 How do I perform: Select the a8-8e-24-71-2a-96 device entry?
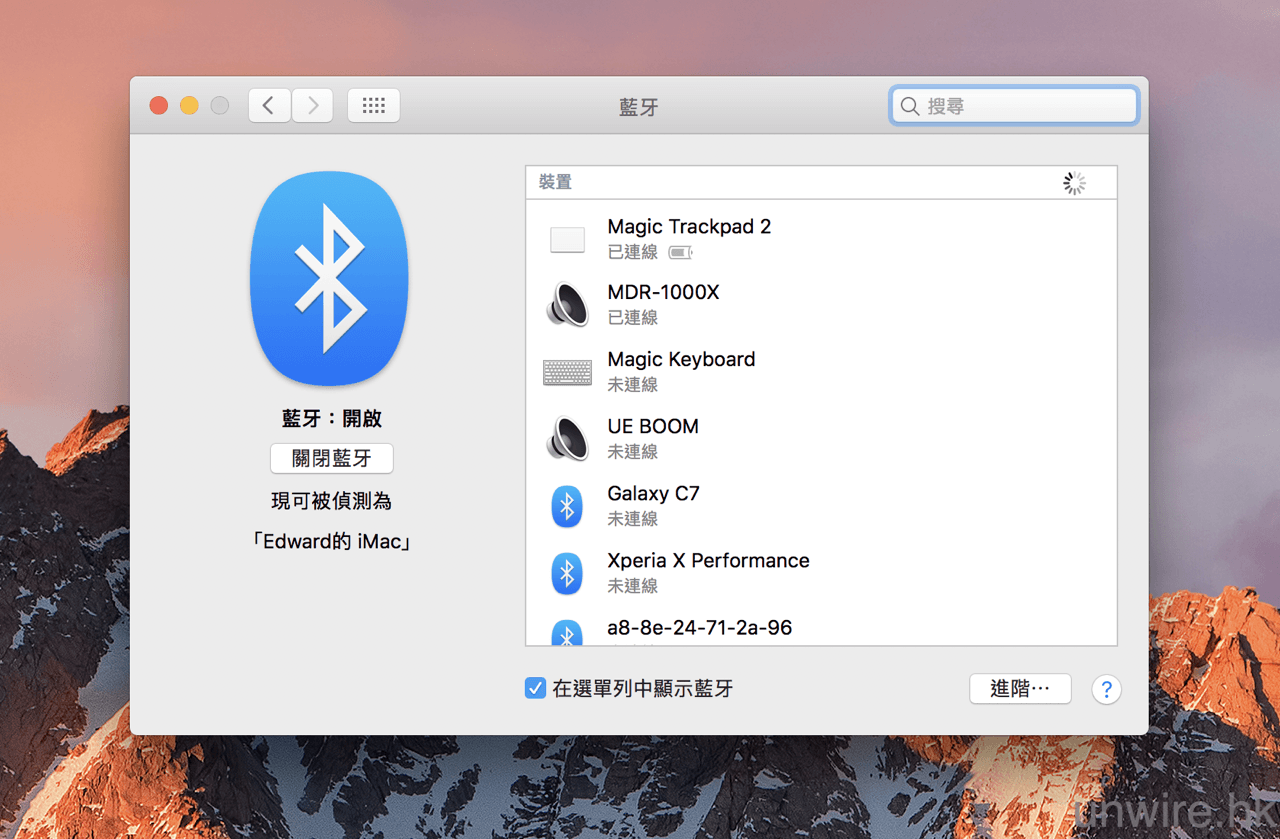coord(699,628)
